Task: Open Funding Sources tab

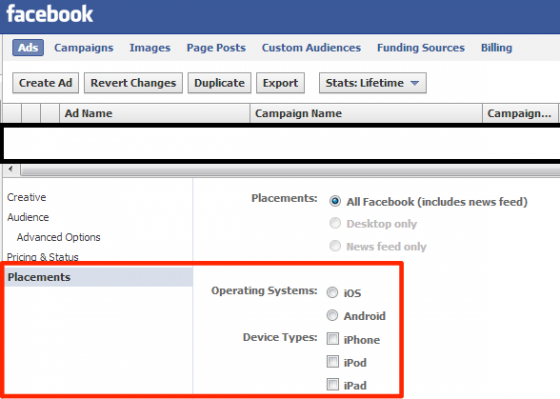Action: click(x=421, y=48)
